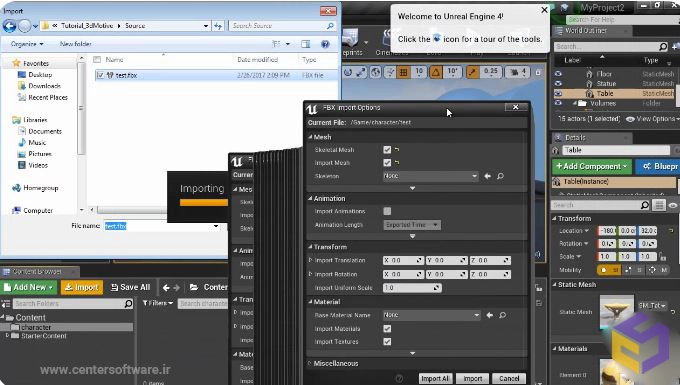Toggle rotation snapping triangle icon
The width and height of the screenshot is (680, 385).
(x=436, y=72)
